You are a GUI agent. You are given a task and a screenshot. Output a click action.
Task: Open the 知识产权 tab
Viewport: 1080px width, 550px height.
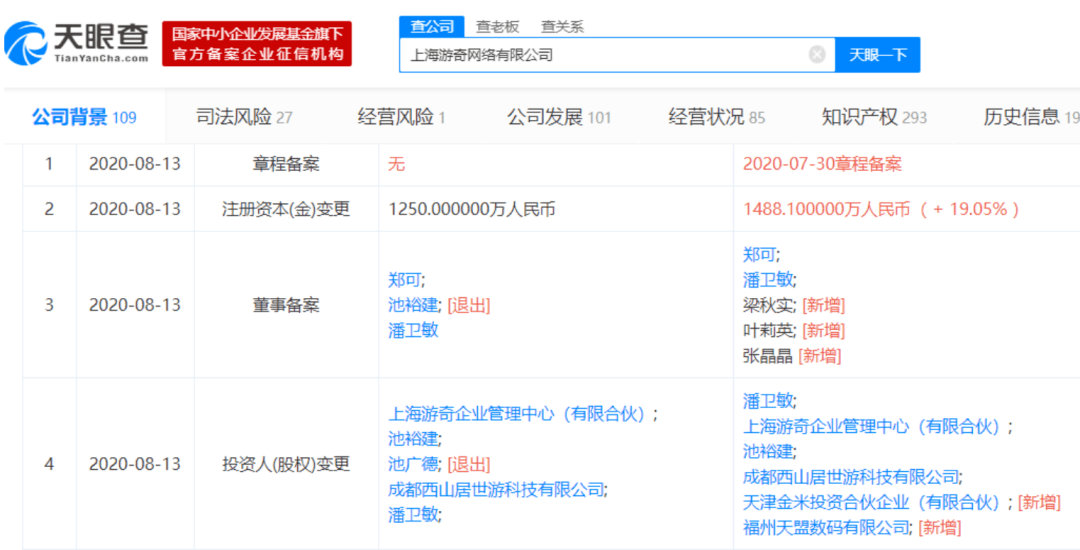pyautogui.click(x=874, y=118)
